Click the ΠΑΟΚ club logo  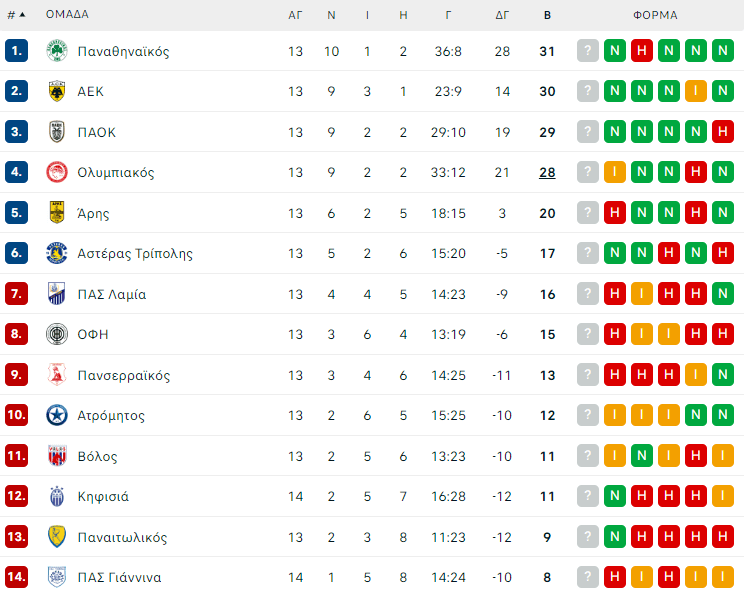coord(57,132)
